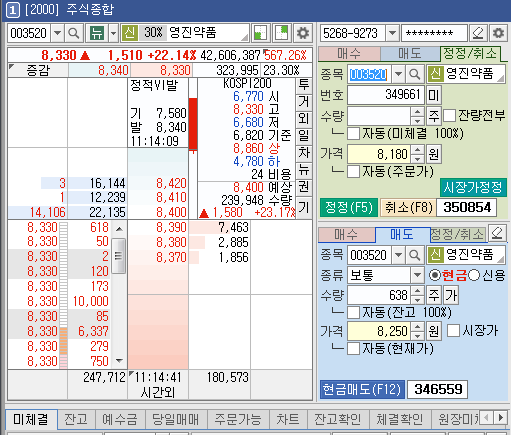Enable the 잔량전부 checkbox

(450, 116)
